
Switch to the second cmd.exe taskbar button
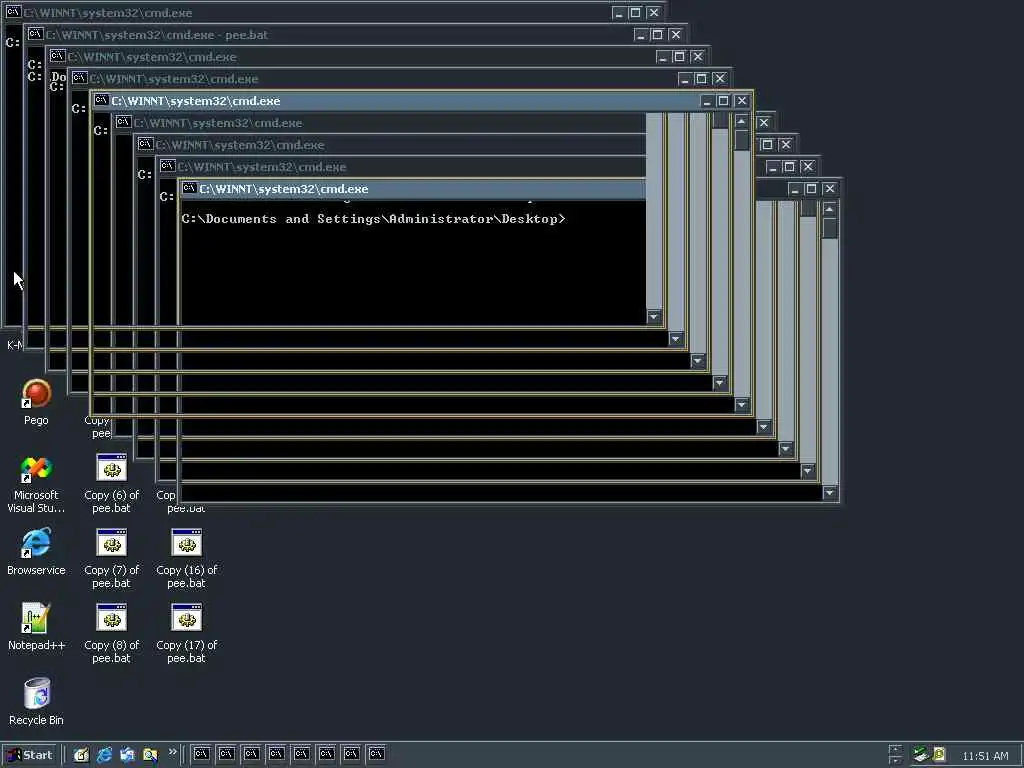click(x=226, y=754)
